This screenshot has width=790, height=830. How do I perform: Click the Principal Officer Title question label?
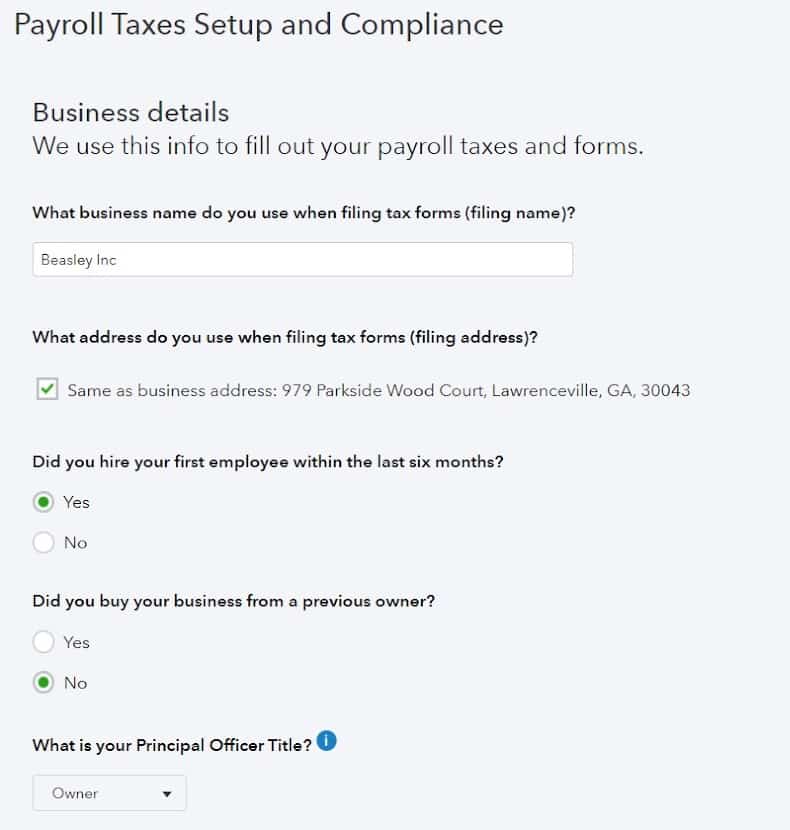coord(172,745)
